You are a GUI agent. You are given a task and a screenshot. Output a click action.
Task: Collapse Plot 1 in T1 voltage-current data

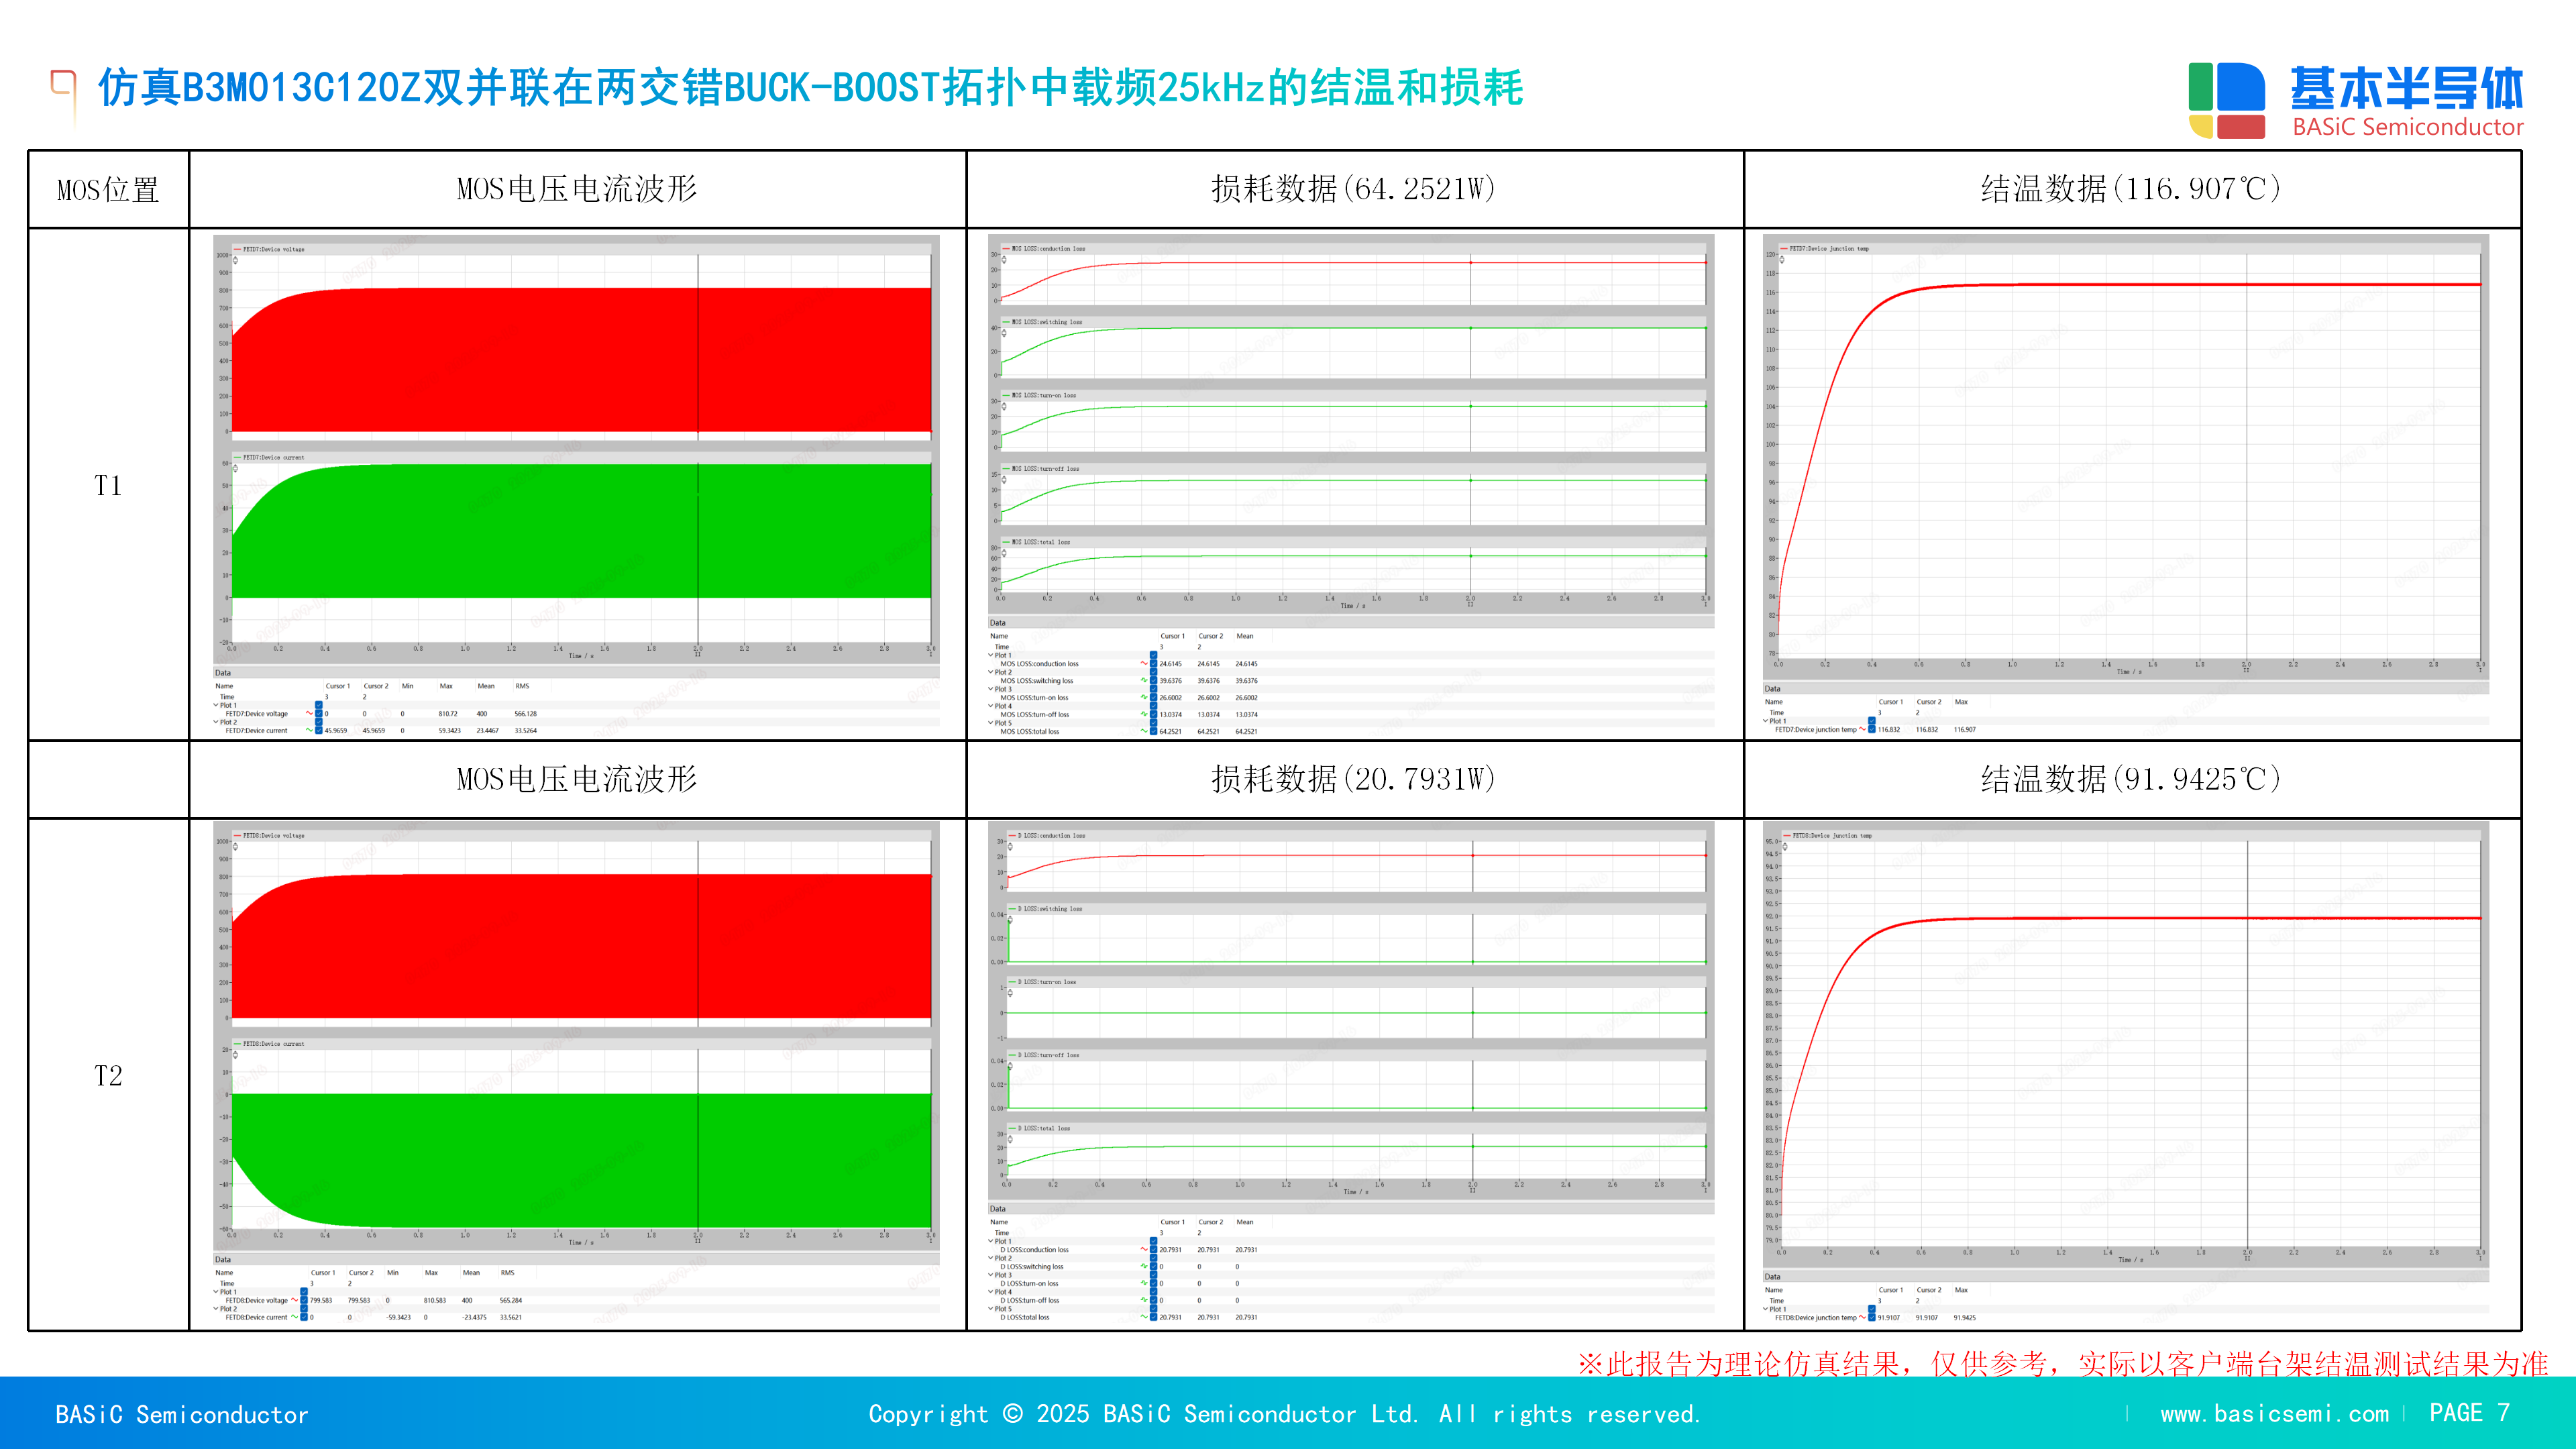(216, 705)
